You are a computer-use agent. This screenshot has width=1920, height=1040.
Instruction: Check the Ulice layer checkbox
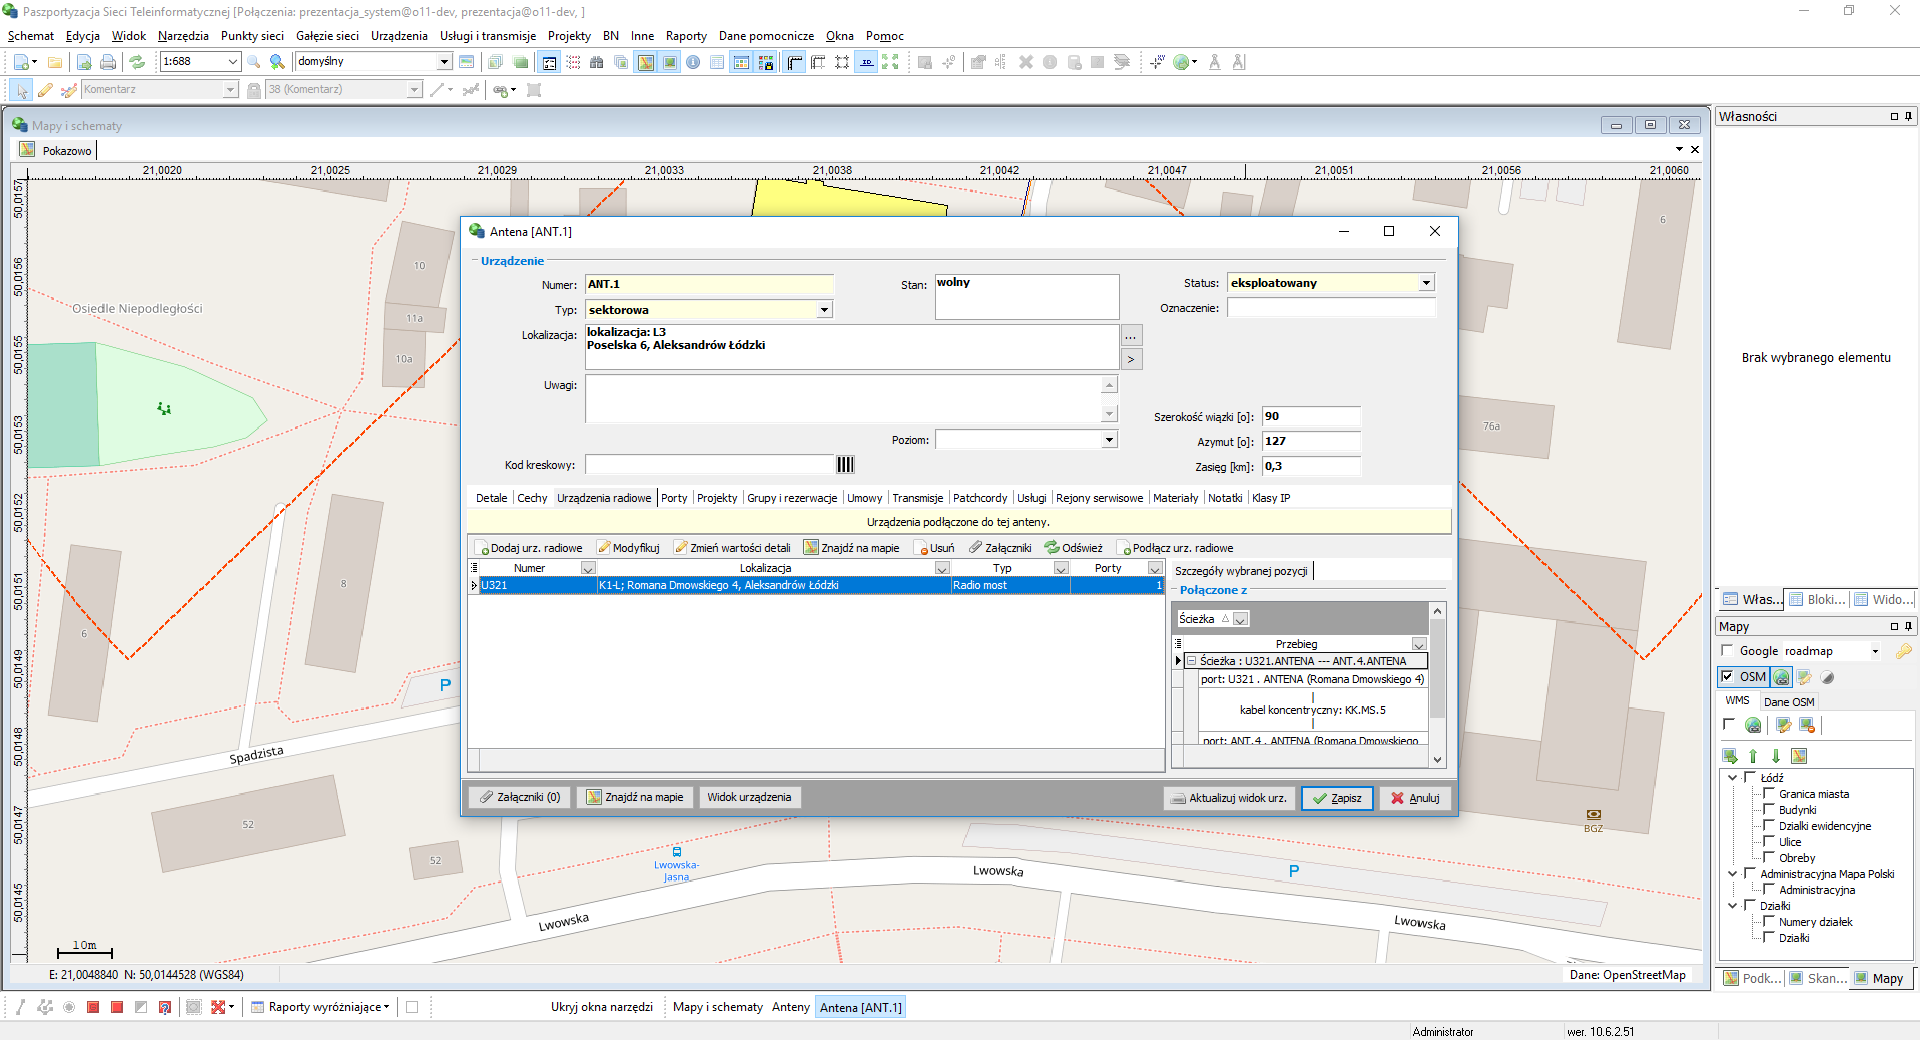point(1768,841)
